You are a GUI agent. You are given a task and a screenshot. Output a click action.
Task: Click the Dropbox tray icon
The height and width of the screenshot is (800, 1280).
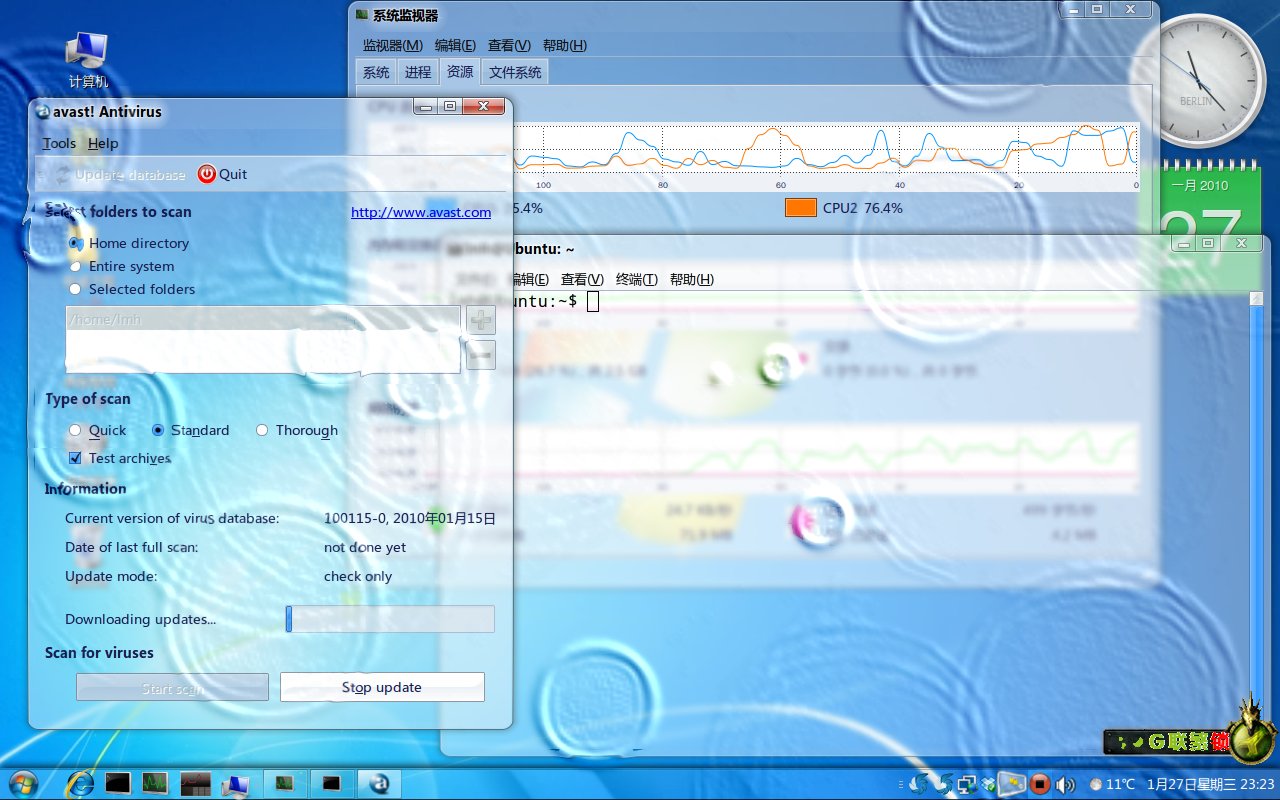(990, 784)
